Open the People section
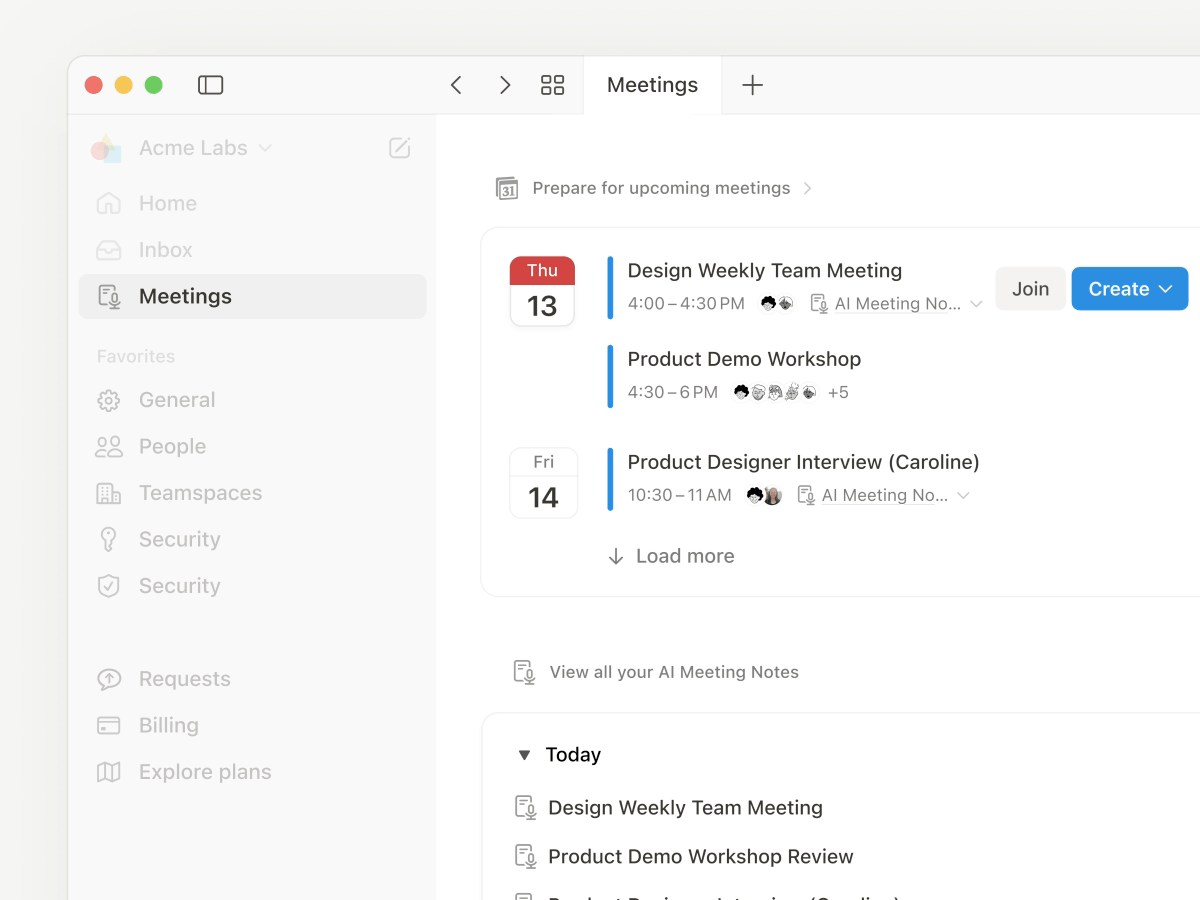The height and width of the screenshot is (900, 1200). coord(172,446)
